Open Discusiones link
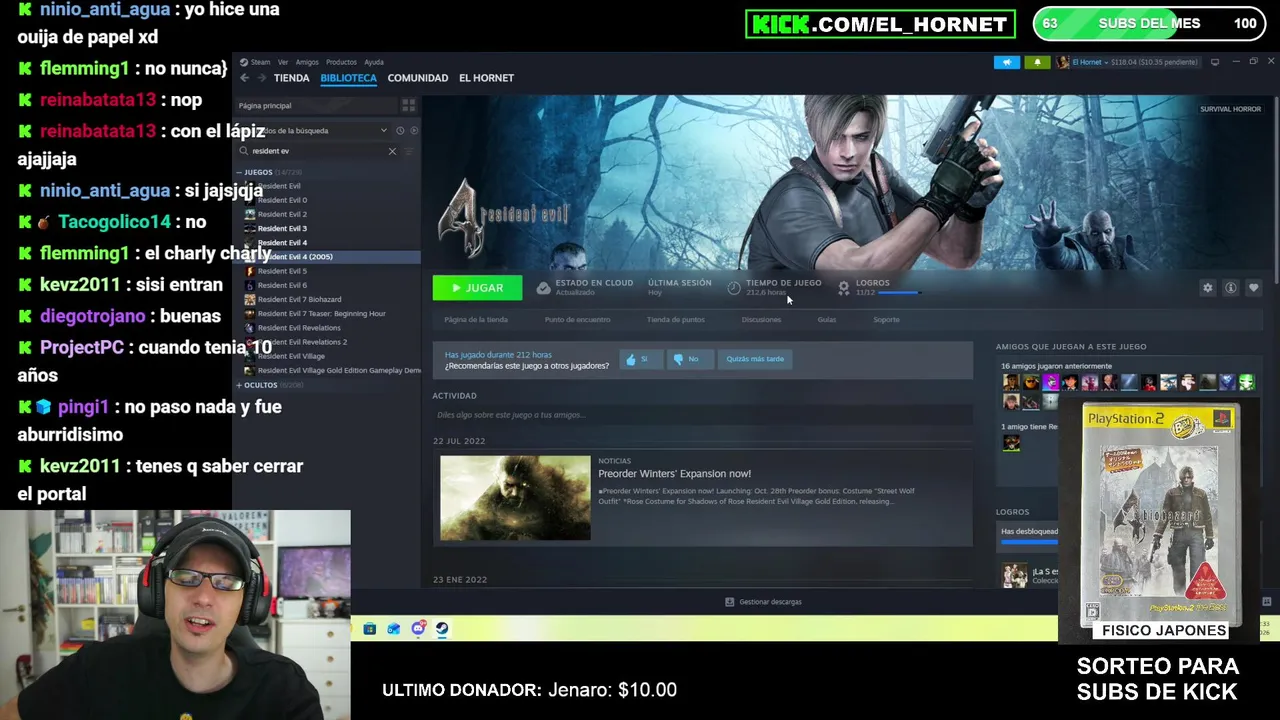 (x=761, y=320)
